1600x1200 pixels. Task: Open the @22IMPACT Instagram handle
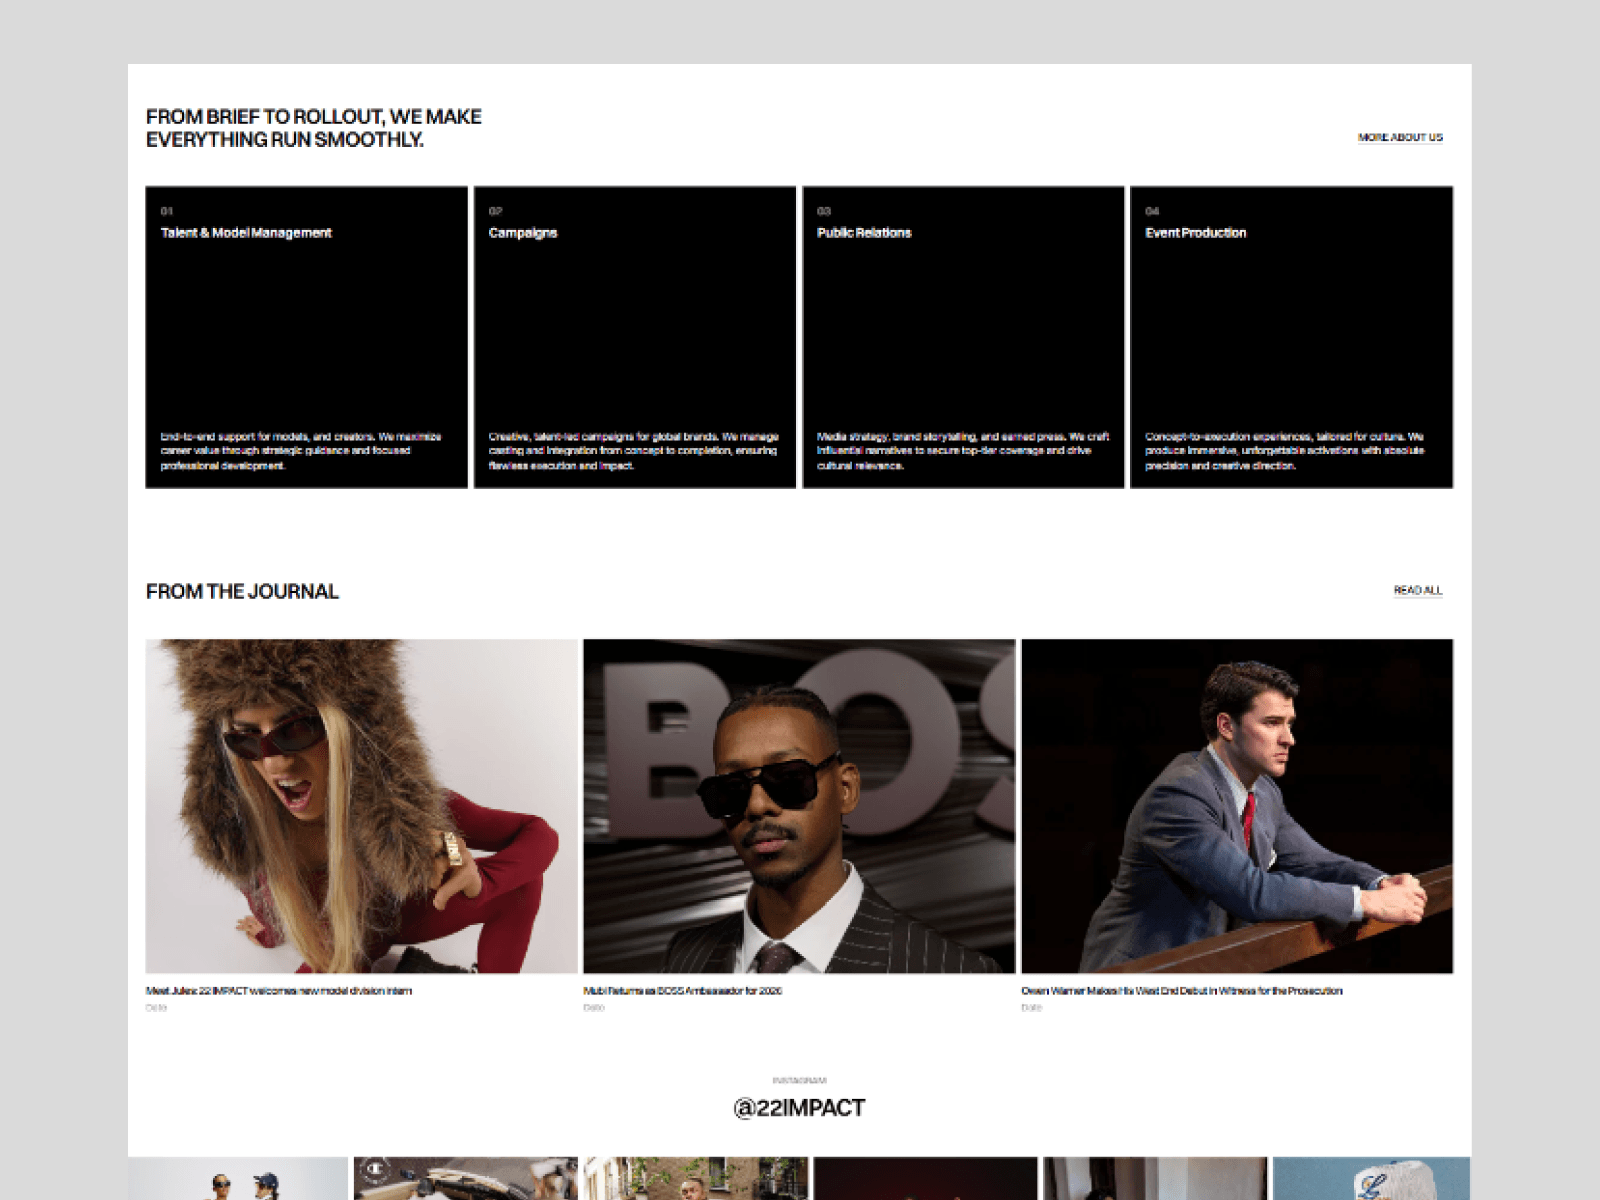click(x=799, y=1108)
